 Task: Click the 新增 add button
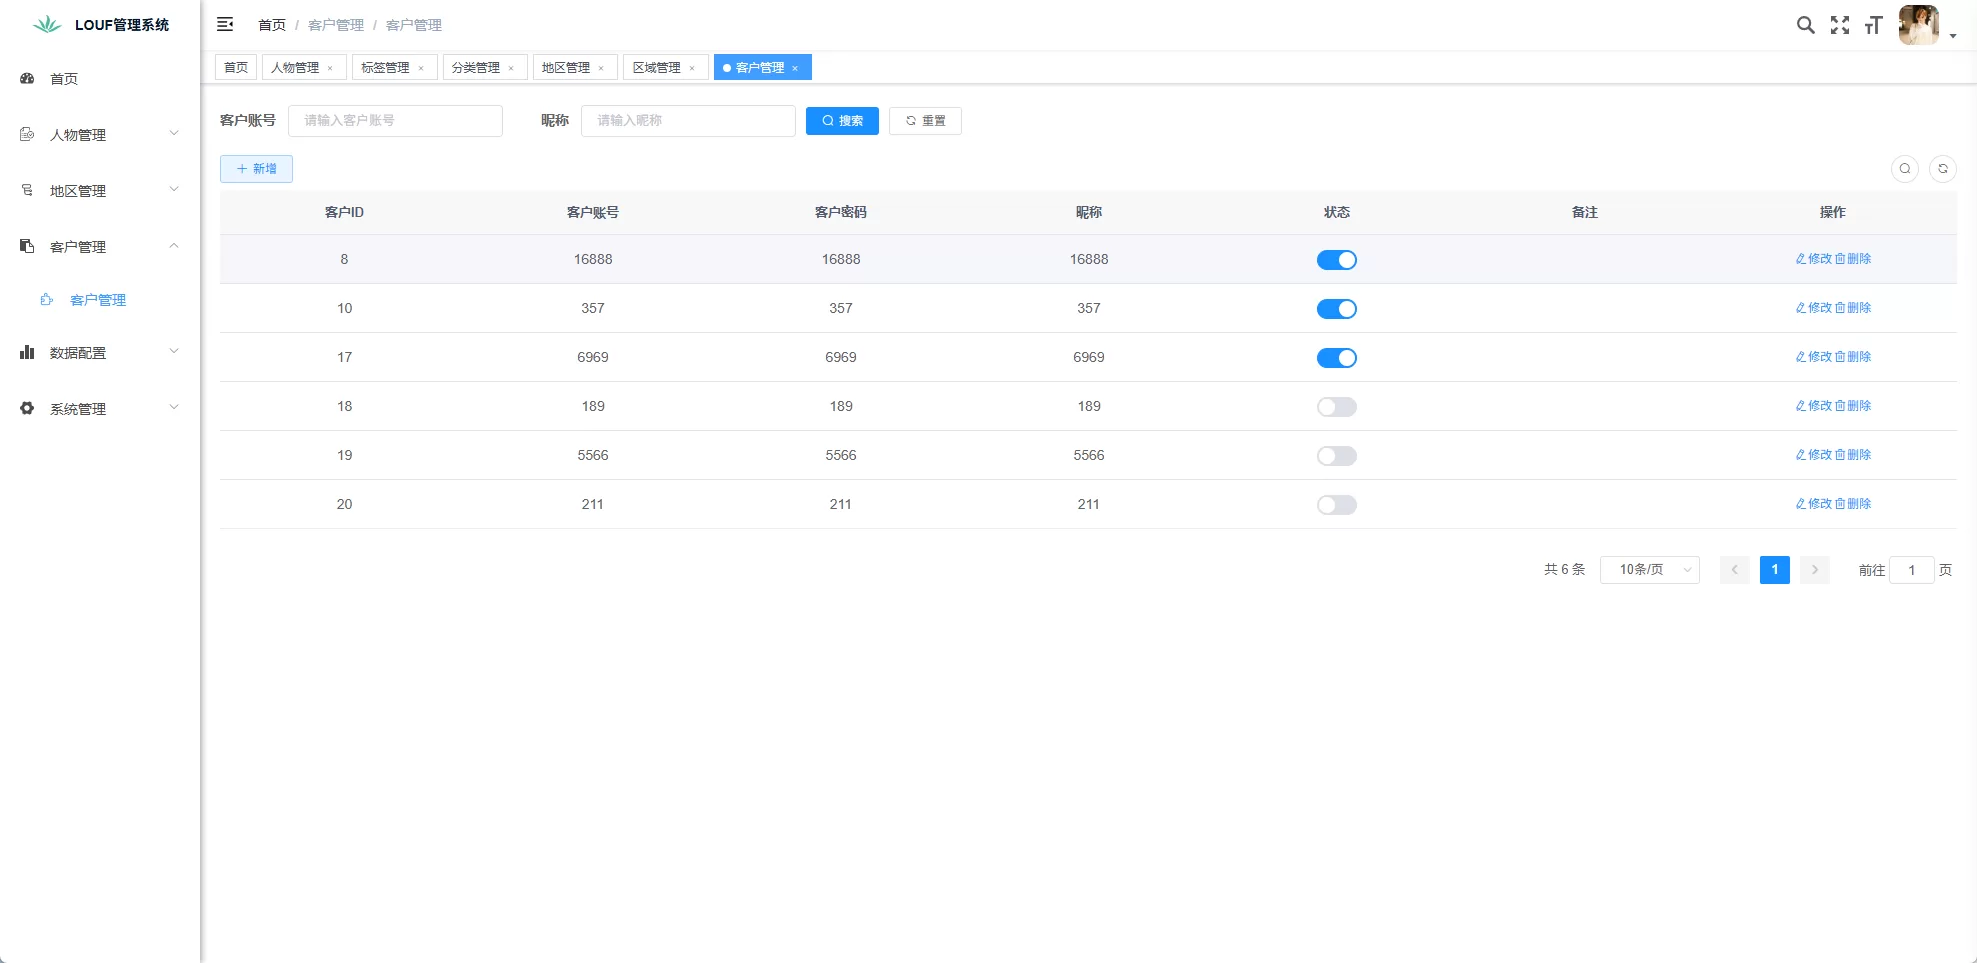256,169
